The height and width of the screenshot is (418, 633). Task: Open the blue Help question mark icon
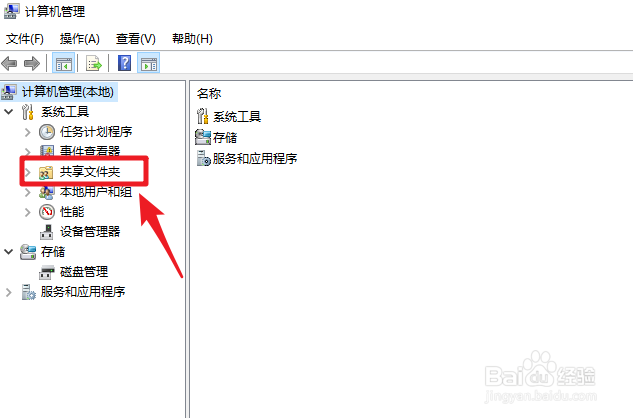[x=124, y=63]
